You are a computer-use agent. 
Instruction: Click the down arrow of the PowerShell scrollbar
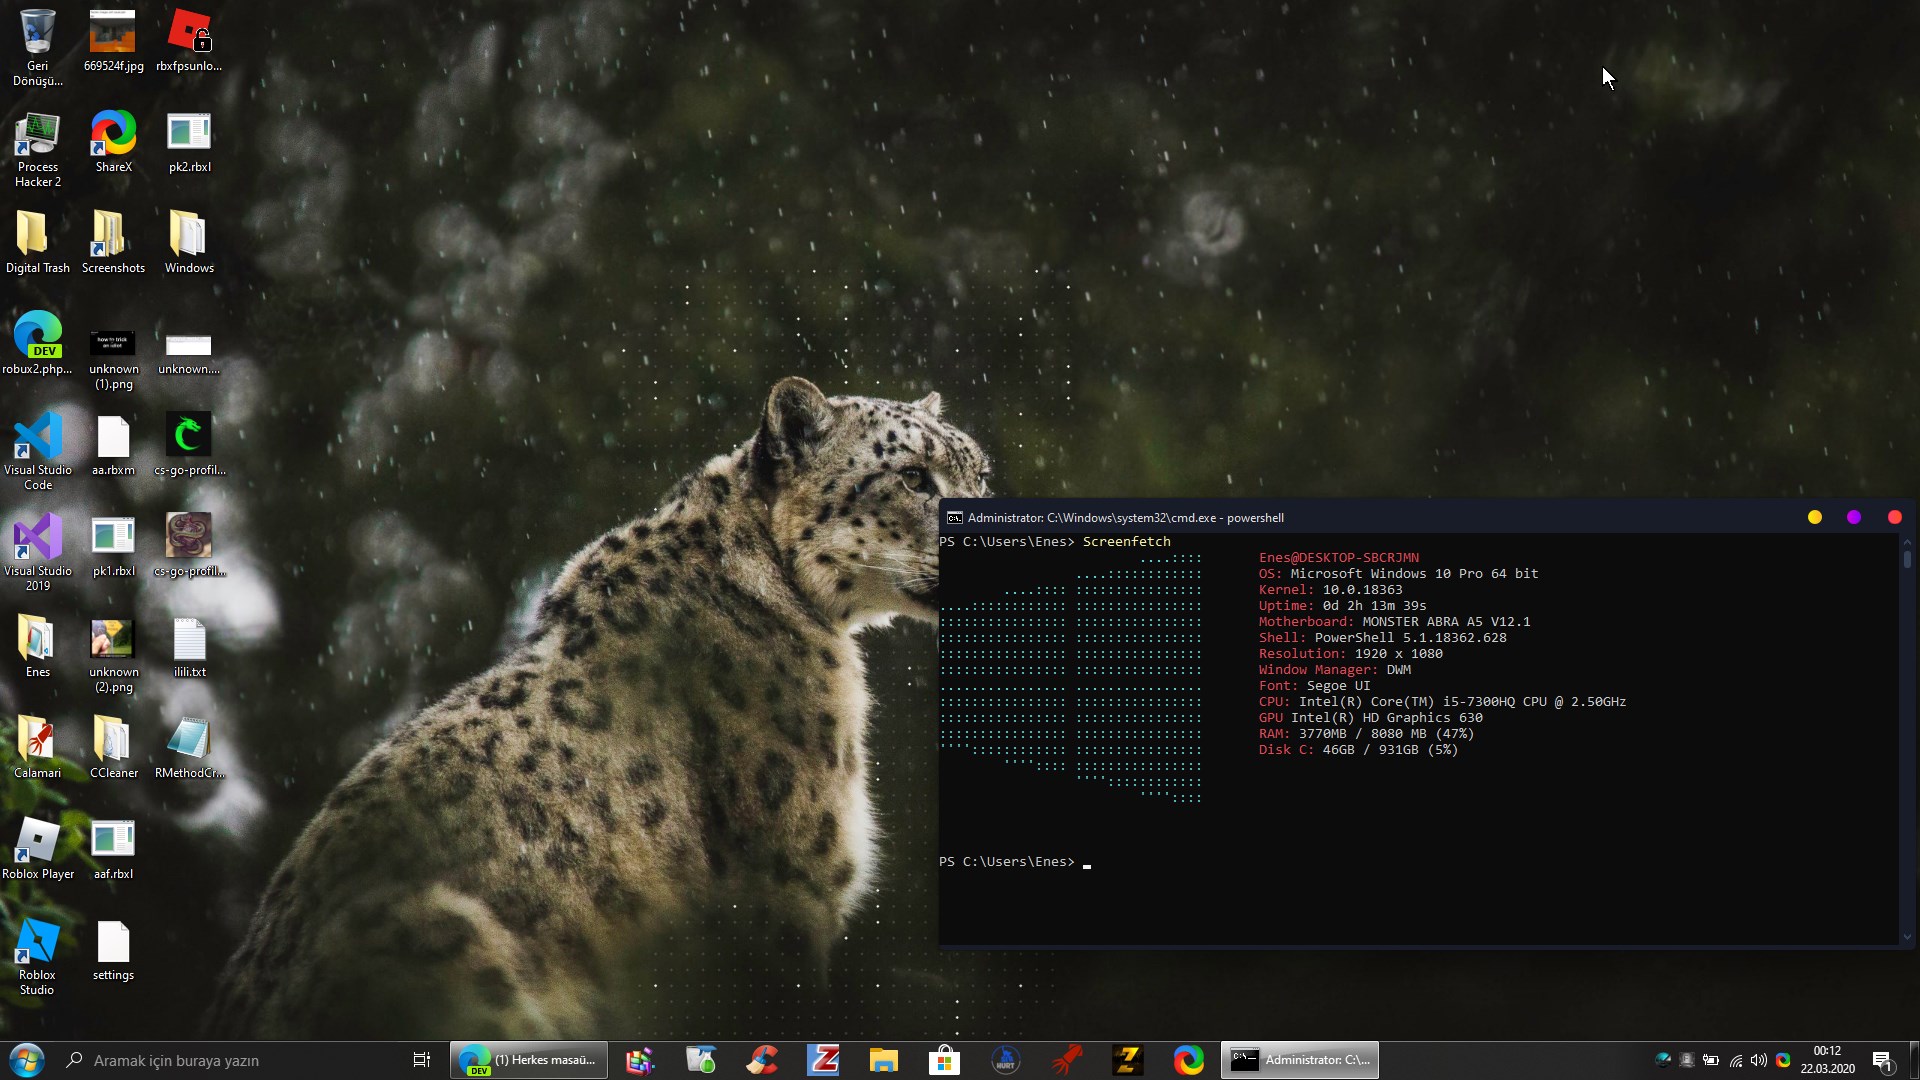click(x=1907, y=937)
